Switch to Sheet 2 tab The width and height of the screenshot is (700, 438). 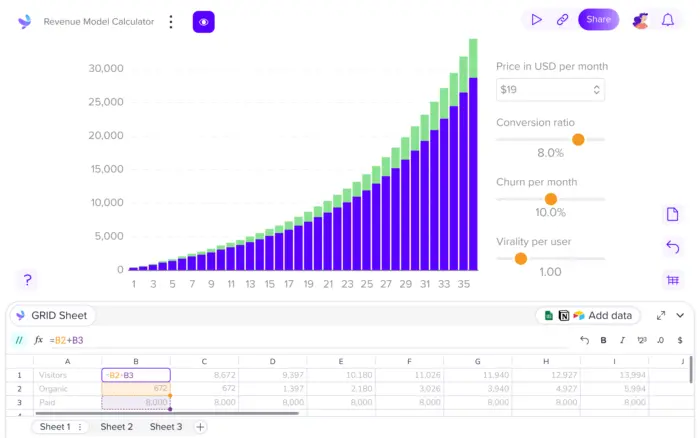click(x=117, y=427)
